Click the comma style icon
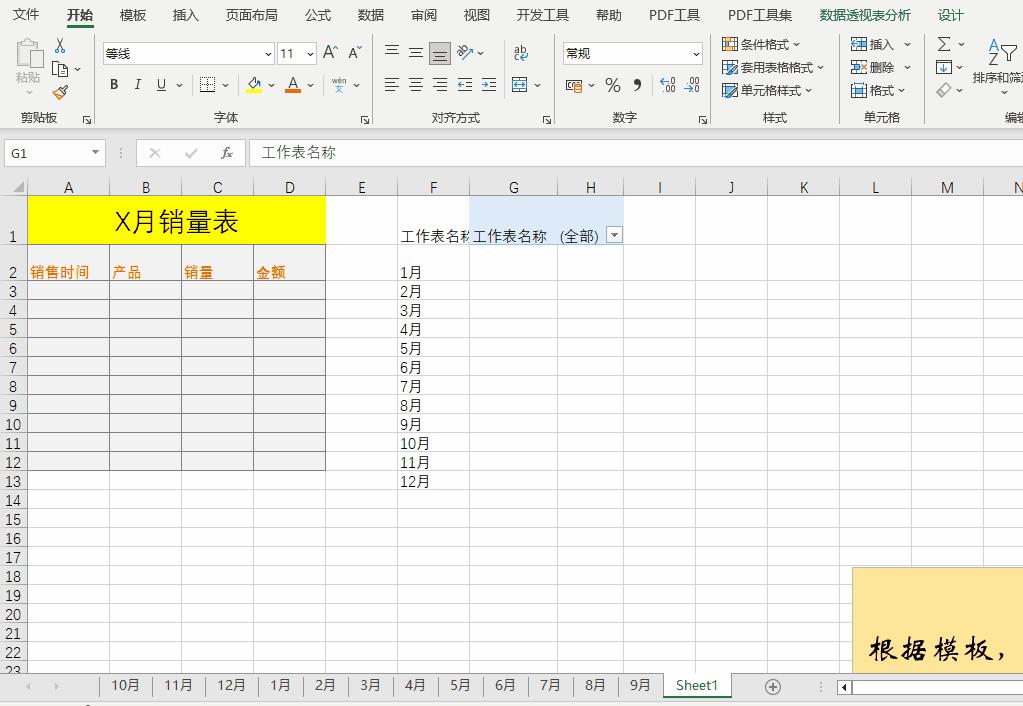 pos(637,86)
